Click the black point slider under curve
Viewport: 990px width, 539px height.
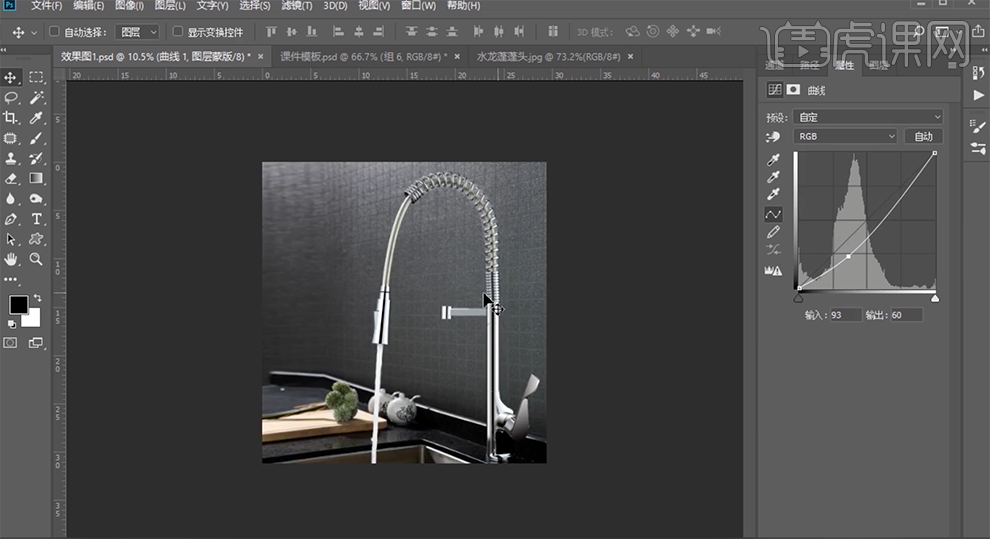pos(799,298)
